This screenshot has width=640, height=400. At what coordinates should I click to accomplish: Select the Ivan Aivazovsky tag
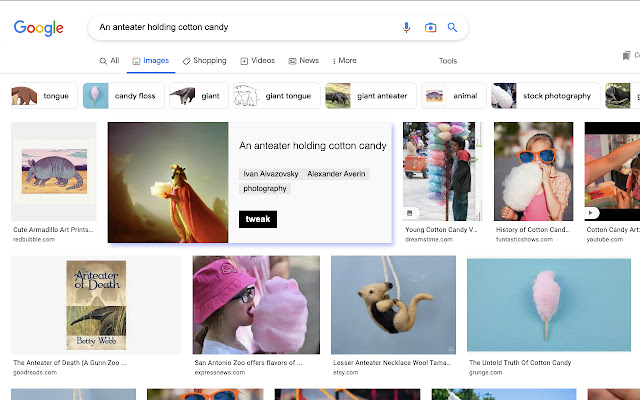click(x=271, y=174)
